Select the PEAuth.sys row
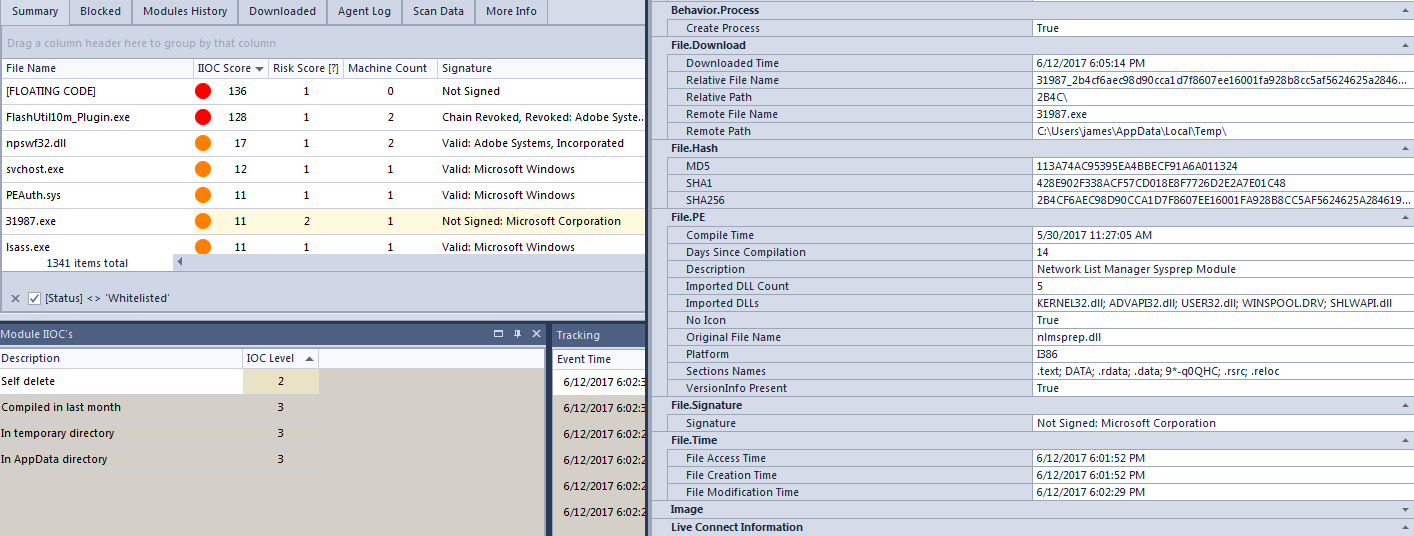The image size is (1414, 536). [322, 195]
